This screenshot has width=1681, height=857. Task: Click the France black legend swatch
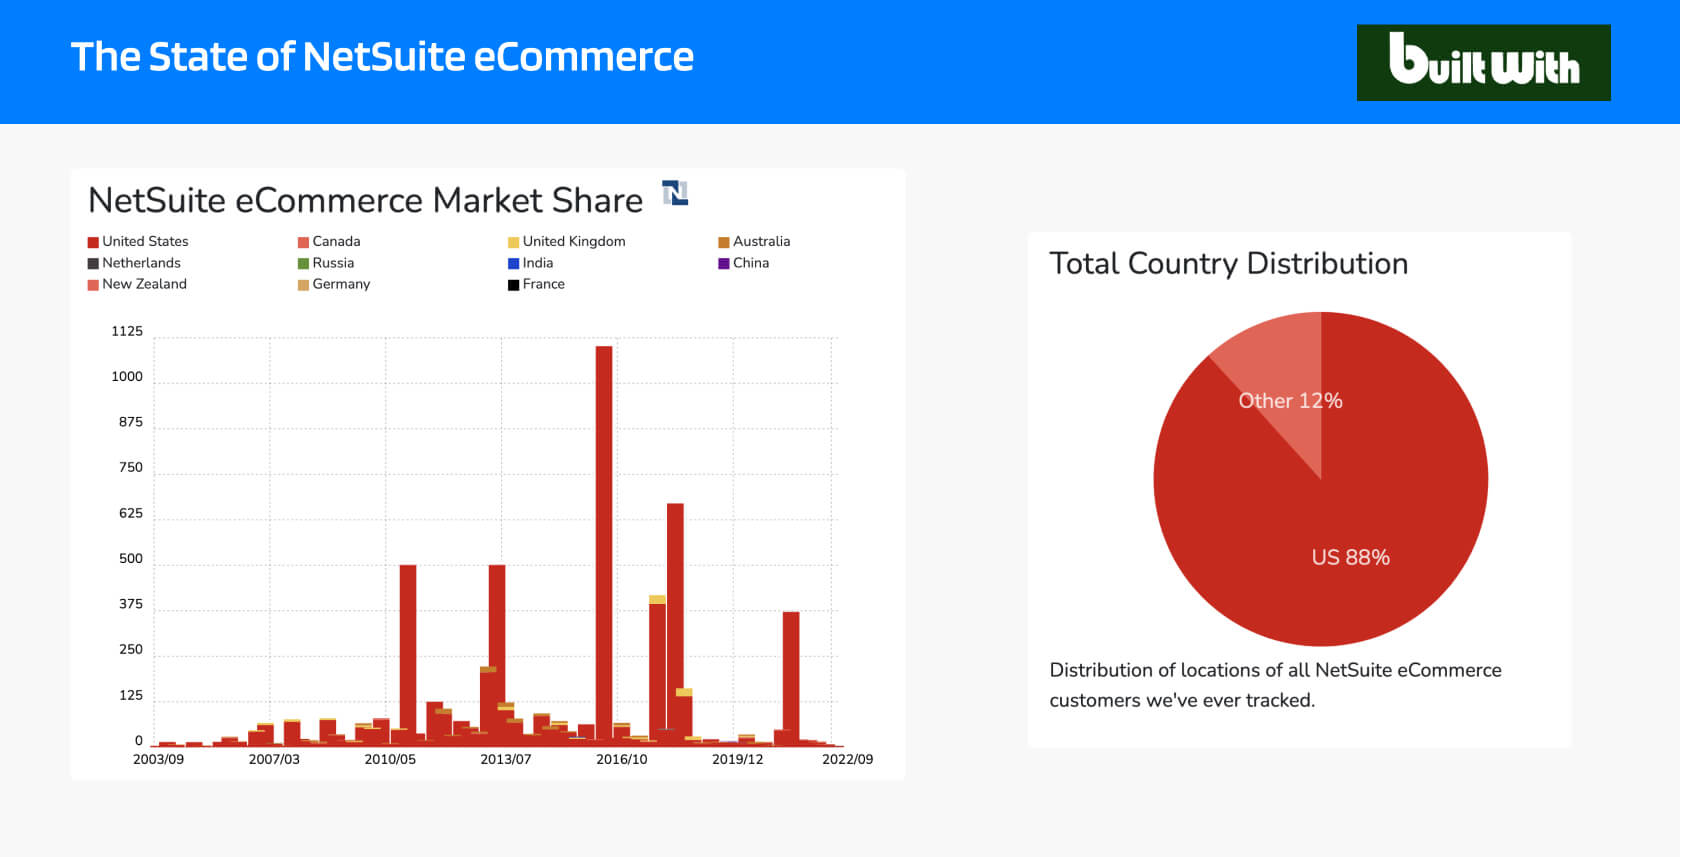[513, 285]
